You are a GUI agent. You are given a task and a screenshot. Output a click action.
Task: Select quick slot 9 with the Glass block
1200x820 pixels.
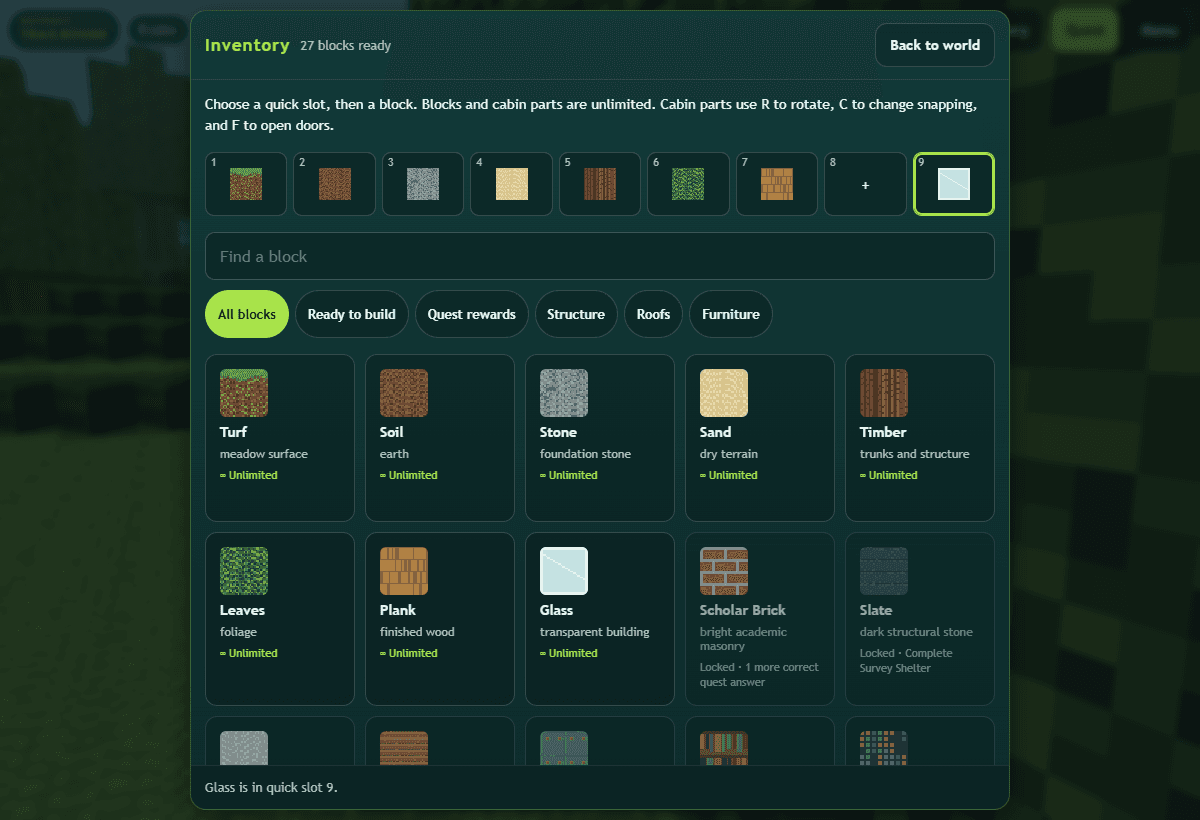pyautogui.click(x=954, y=184)
